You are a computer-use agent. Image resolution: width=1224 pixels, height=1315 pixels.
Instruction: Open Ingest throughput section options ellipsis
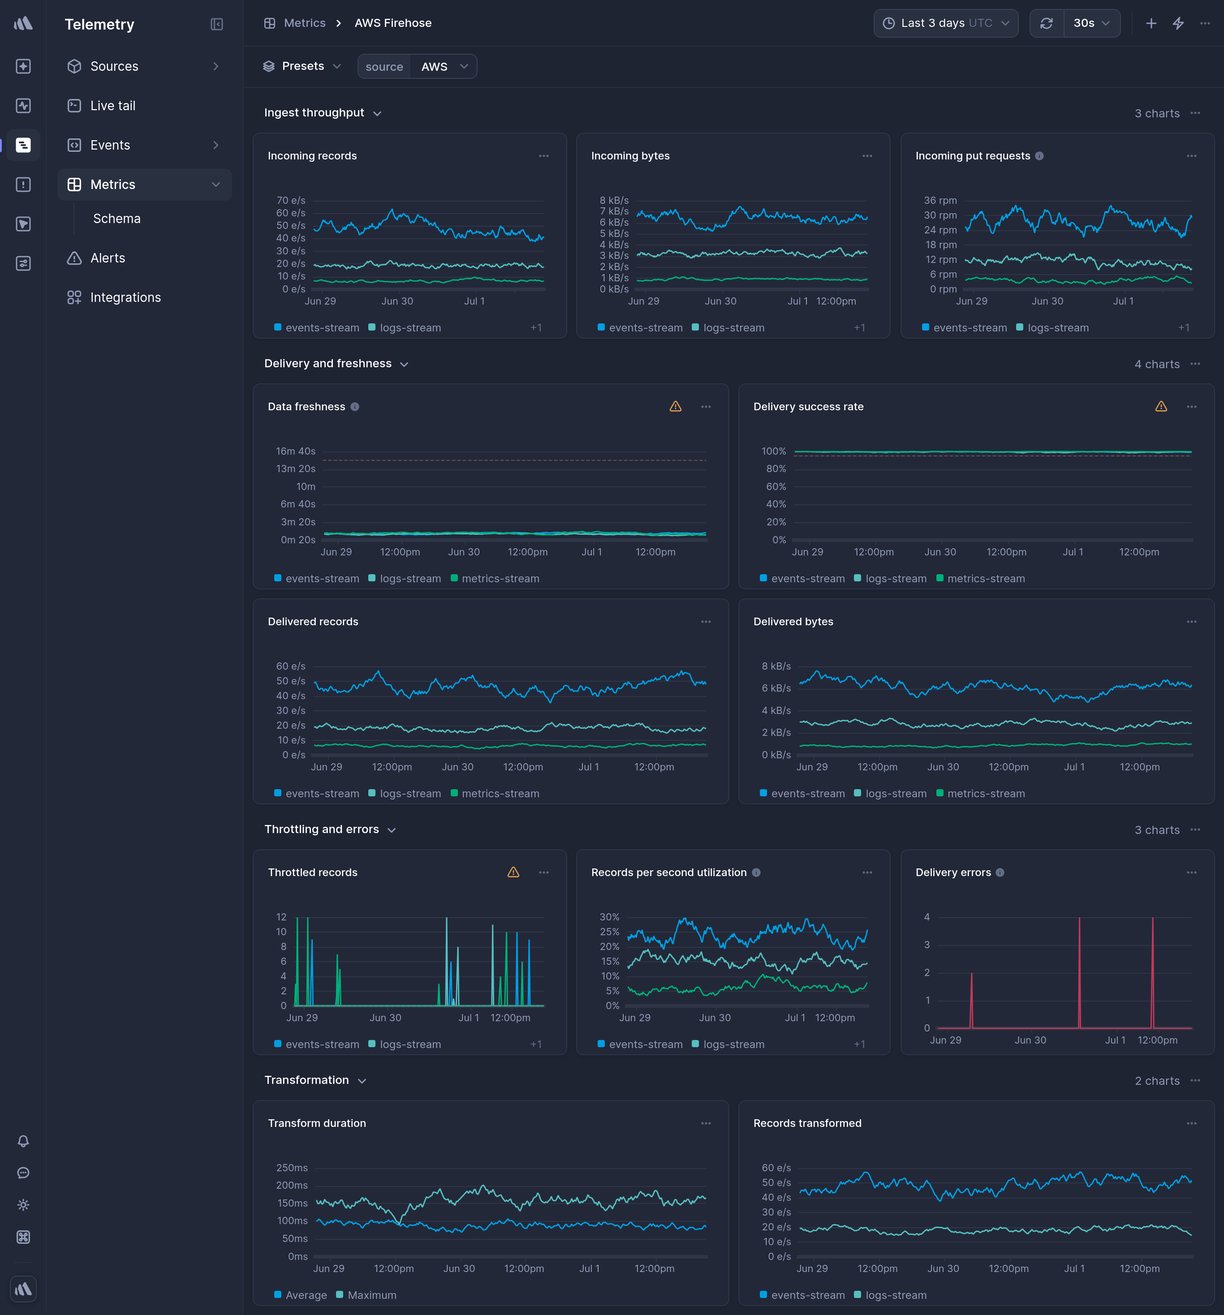coord(1195,113)
